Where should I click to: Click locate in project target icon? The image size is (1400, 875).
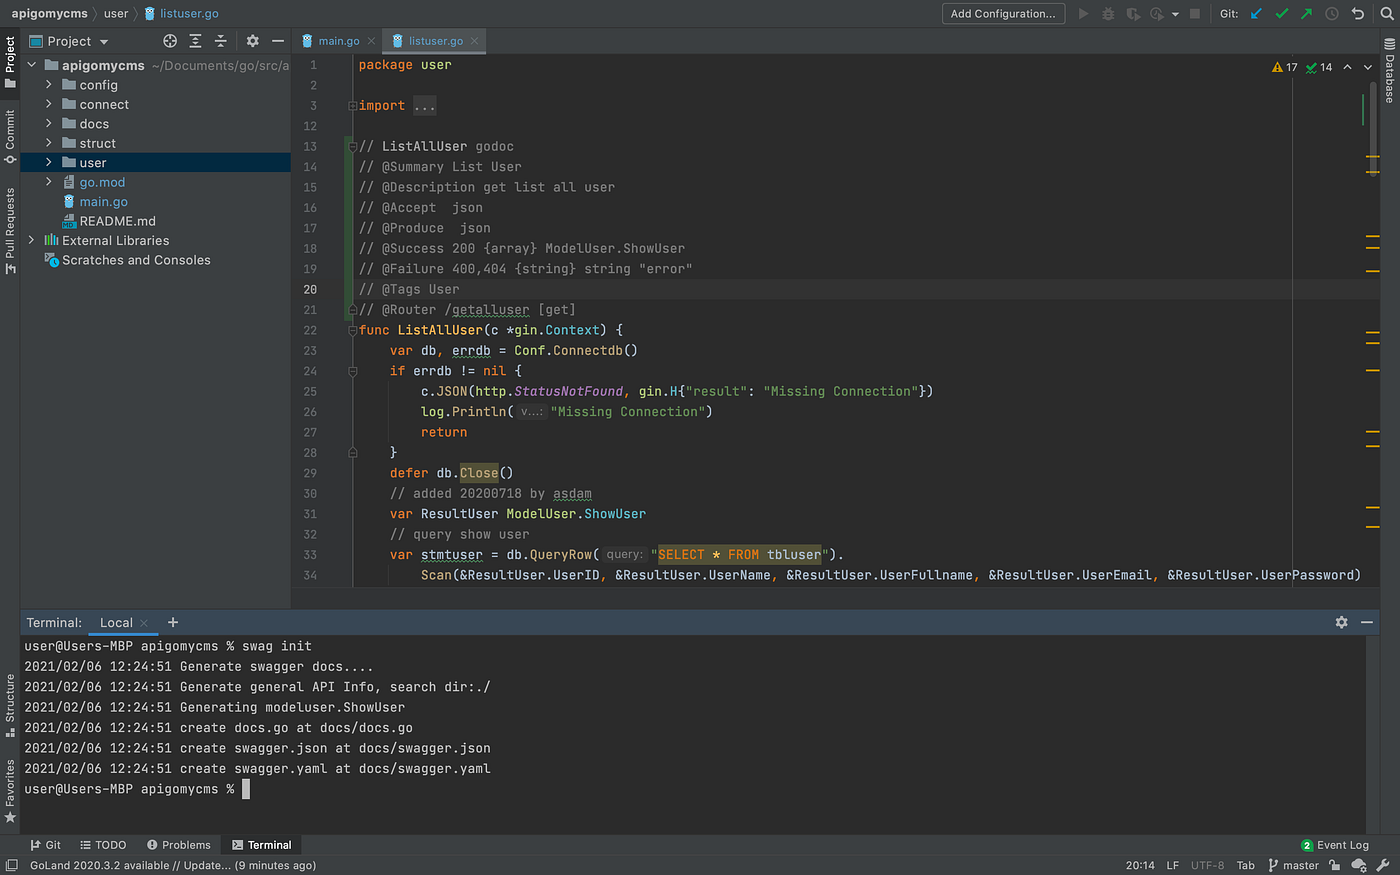(170, 41)
